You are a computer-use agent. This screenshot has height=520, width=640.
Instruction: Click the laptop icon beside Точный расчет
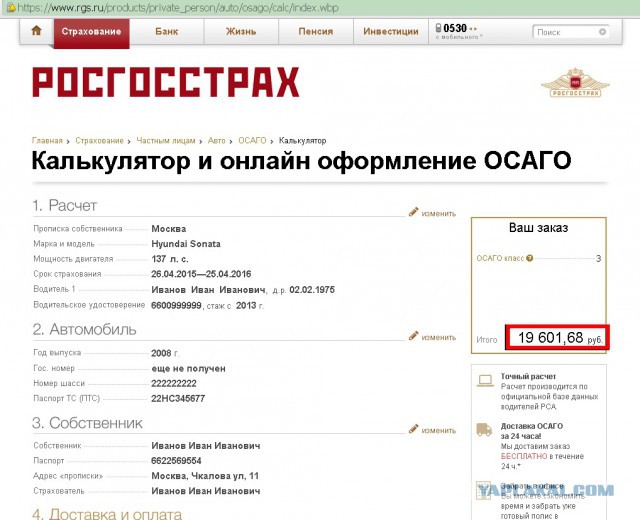click(x=485, y=381)
